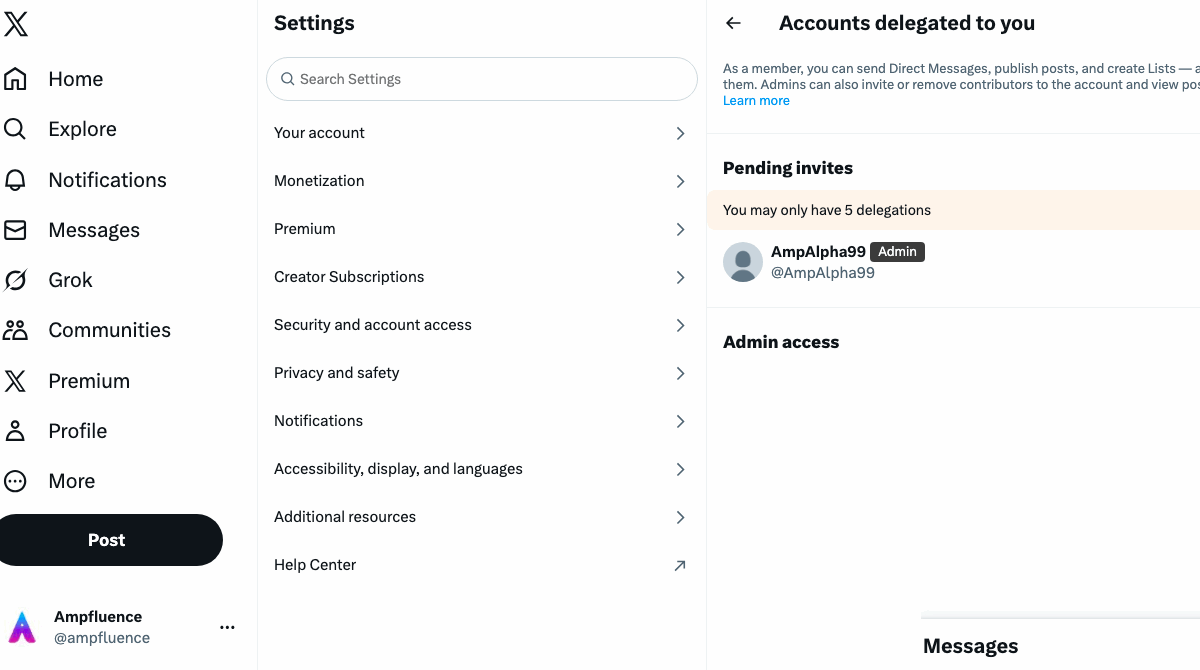Click the X logo at top left
Viewport: 1200px width, 670px height.
(16, 25)
